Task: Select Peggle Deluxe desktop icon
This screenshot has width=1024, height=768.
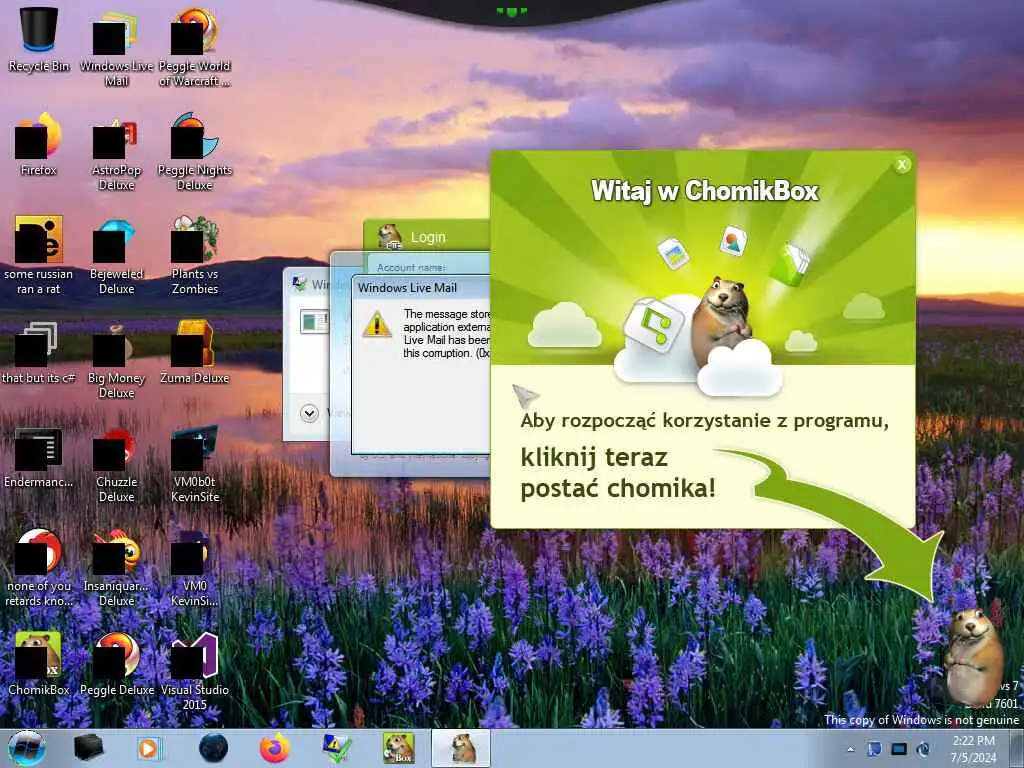Action: pos(116,663)
